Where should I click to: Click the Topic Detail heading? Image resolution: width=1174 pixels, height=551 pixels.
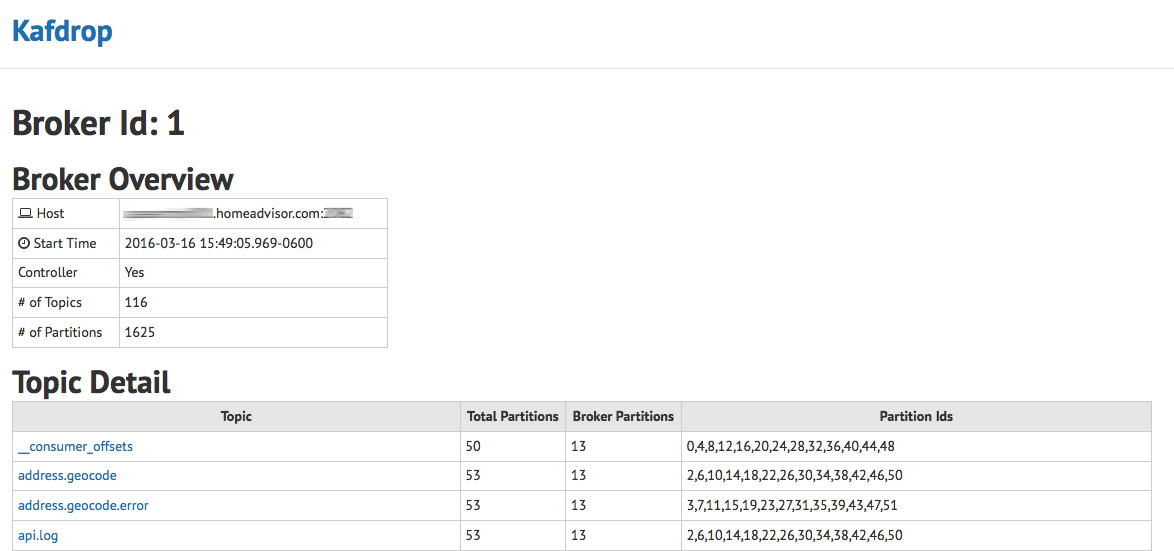(91, 382)
